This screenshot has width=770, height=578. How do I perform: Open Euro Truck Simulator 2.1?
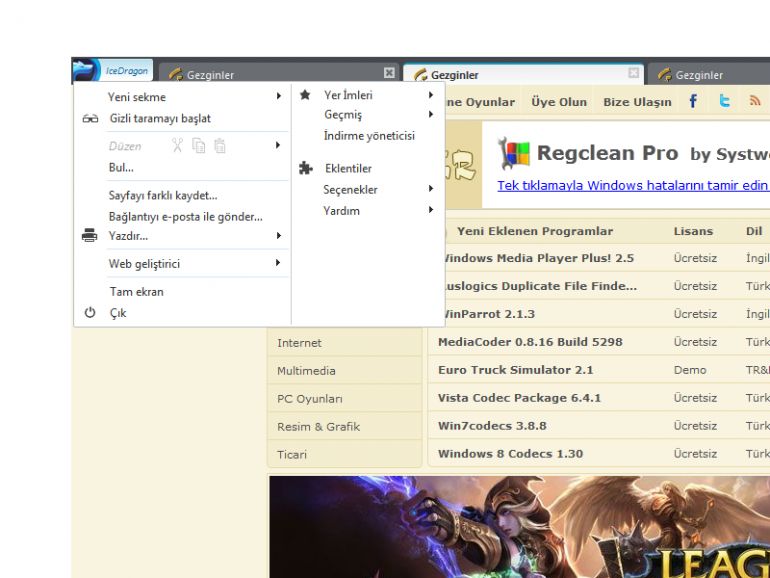tap(515, 370)
